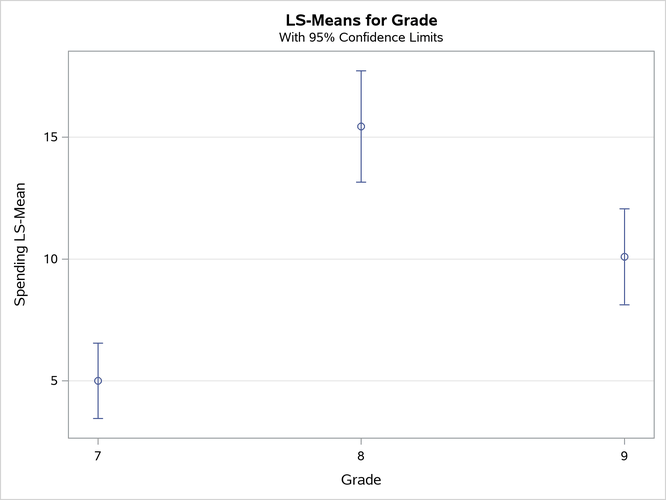Select the upper confidence cap for Grade 8

(361, 71)
